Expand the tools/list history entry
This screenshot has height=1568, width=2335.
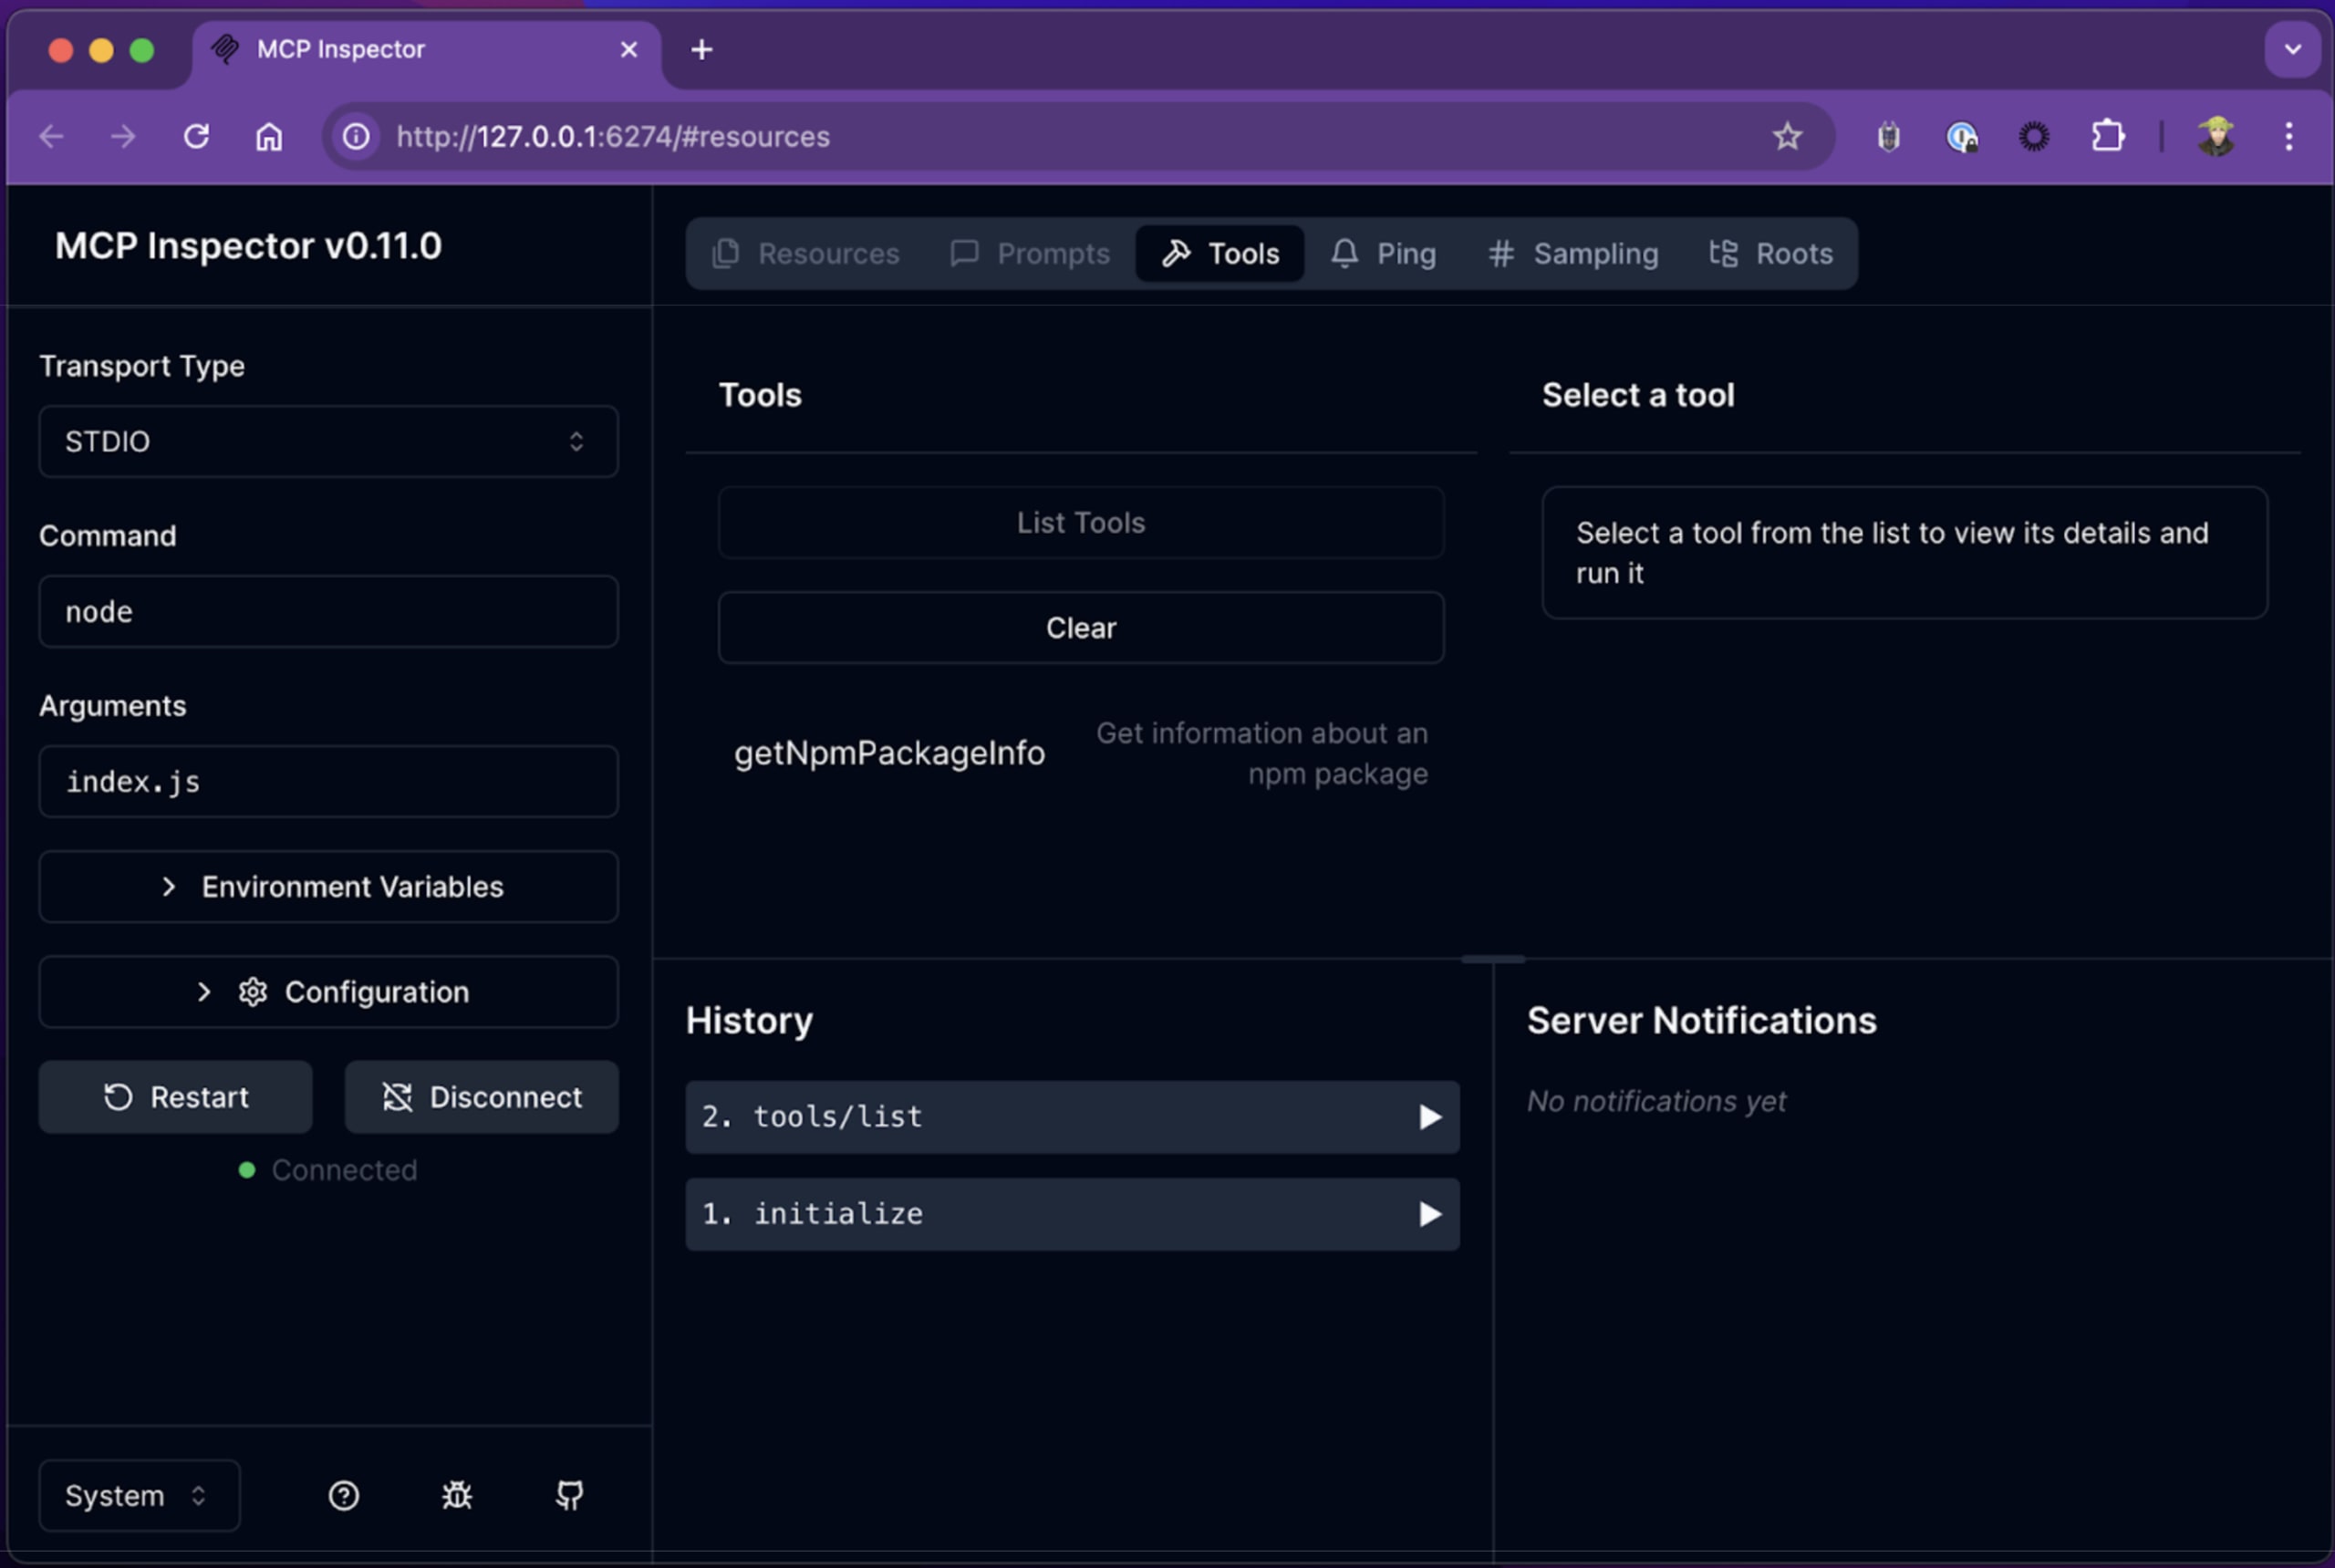tap(1072, 1117)
